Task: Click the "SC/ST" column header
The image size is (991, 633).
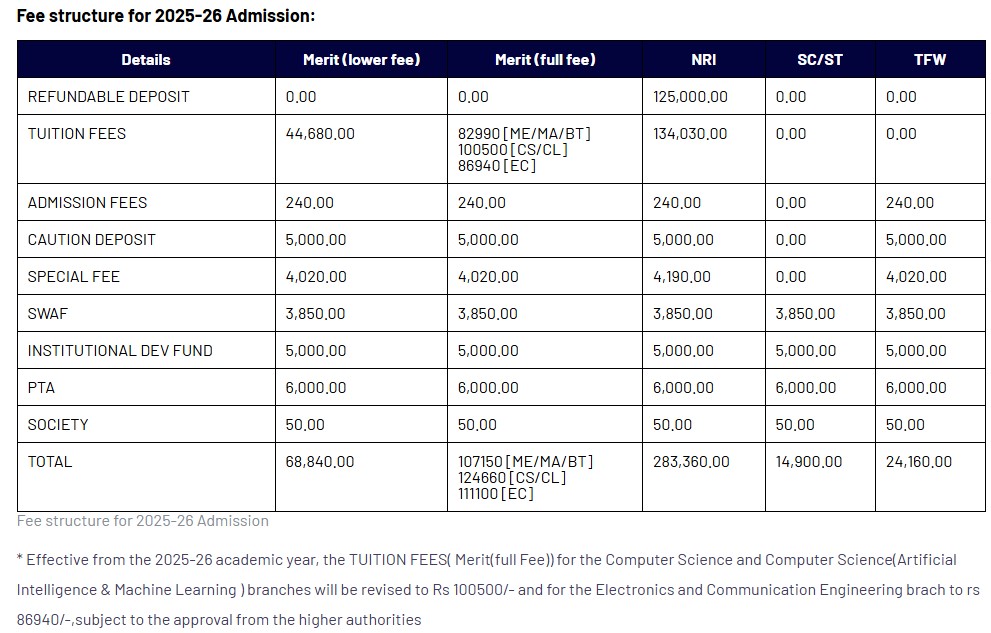Action: [x=820, y=60]
